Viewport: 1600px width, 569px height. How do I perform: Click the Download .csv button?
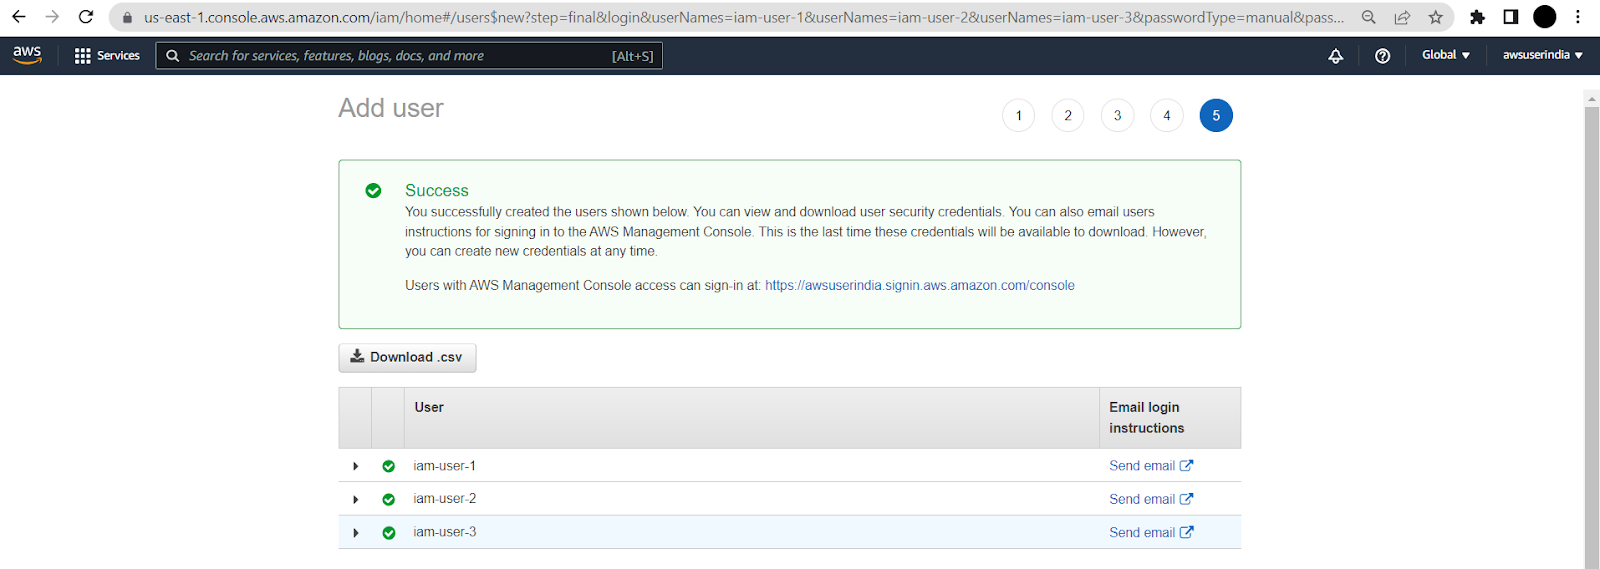click(x=407, y=357)
